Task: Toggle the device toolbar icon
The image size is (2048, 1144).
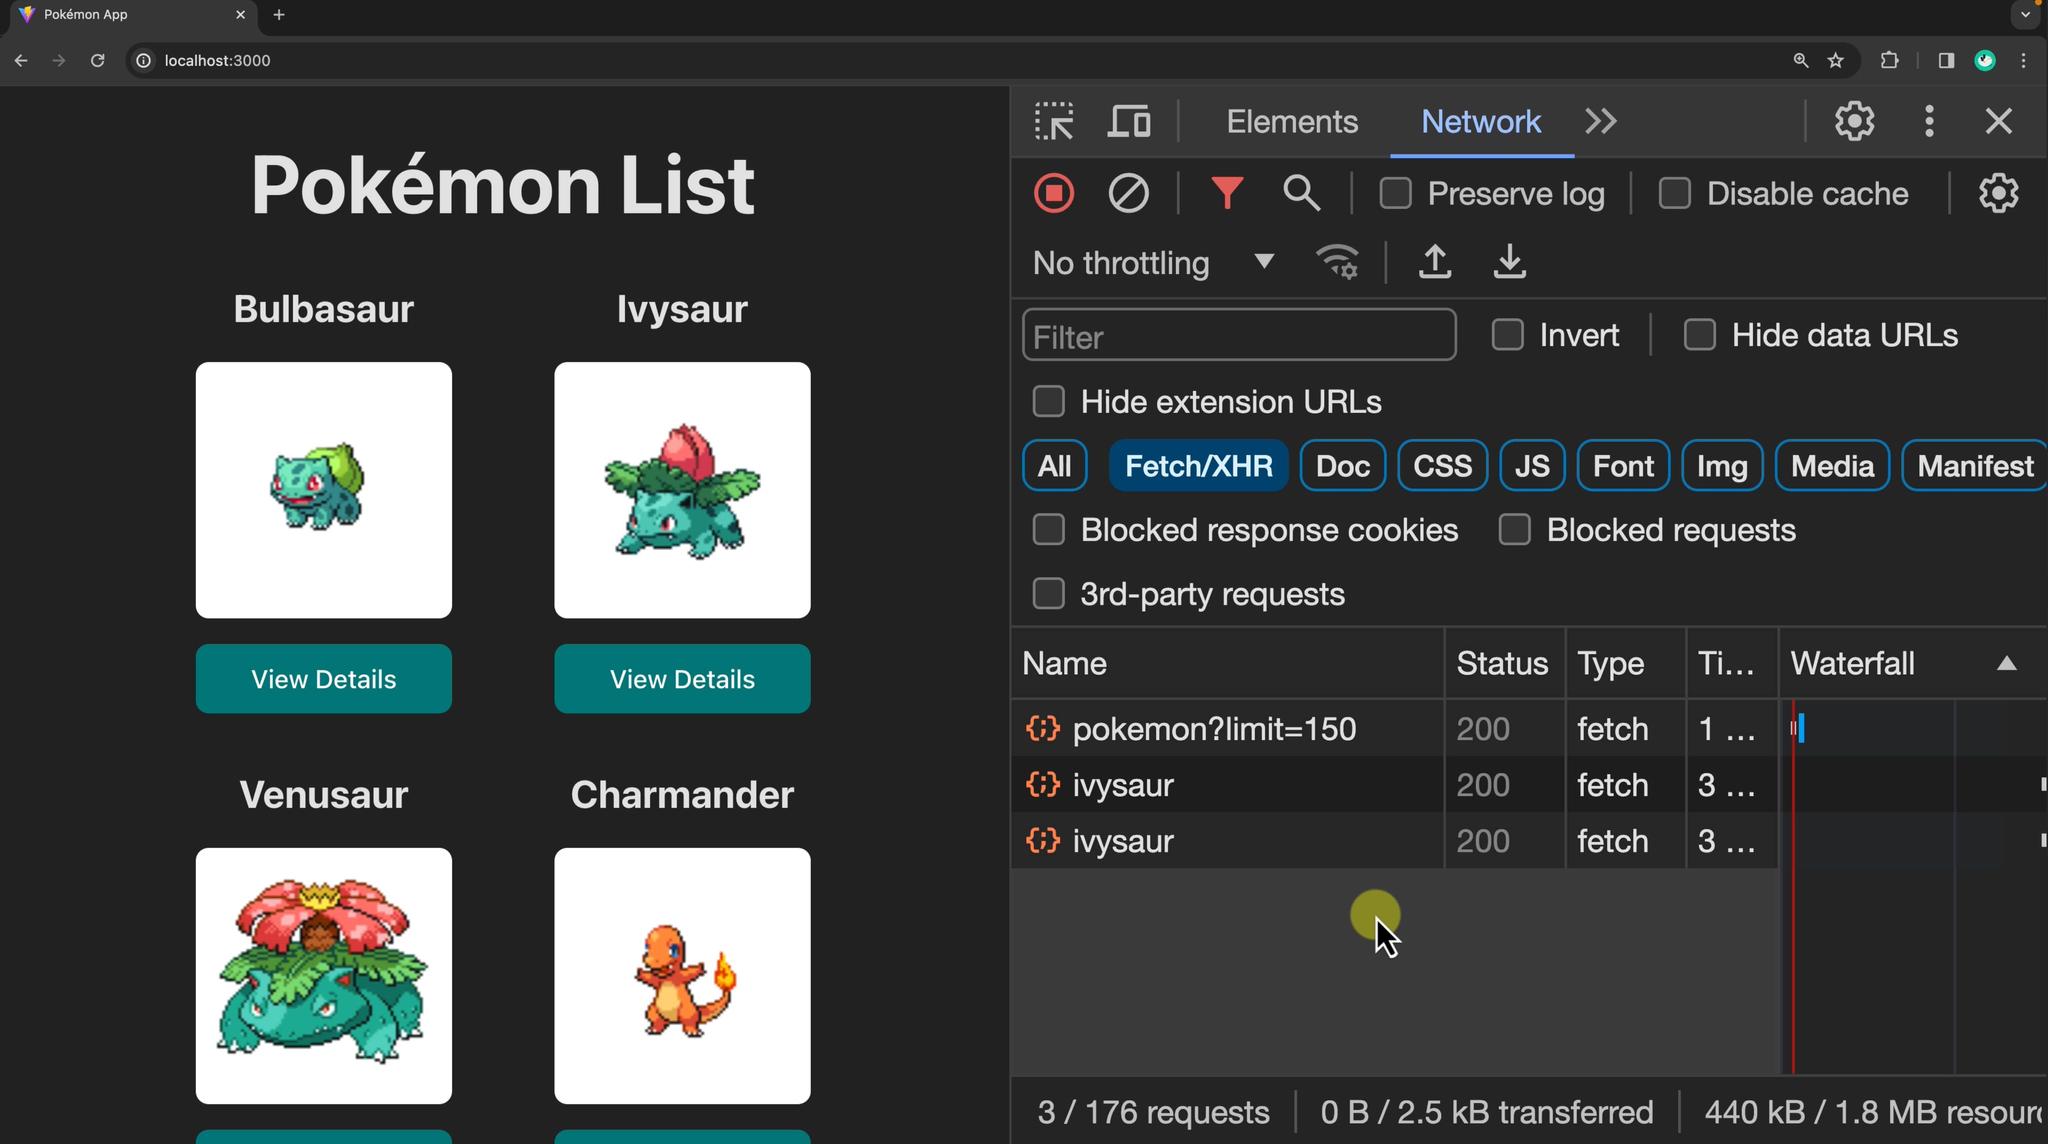Action: tap(1129, 122)
